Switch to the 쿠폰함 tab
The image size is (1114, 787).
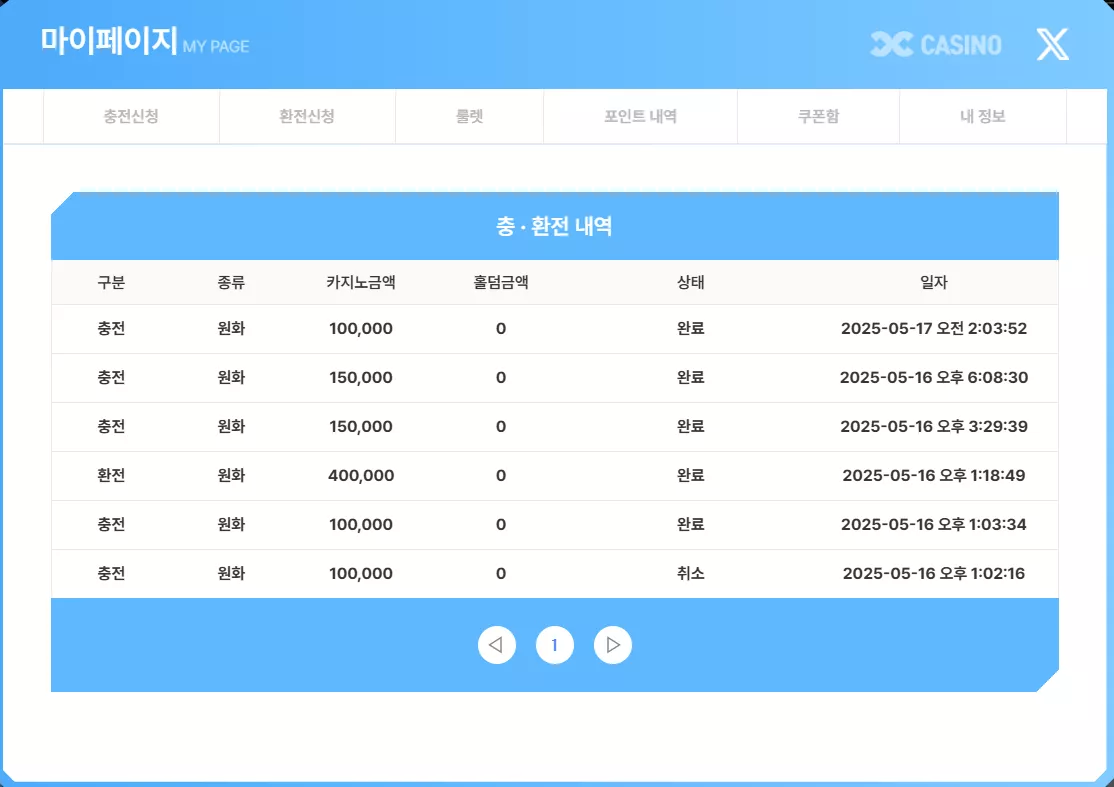(818, 116)
